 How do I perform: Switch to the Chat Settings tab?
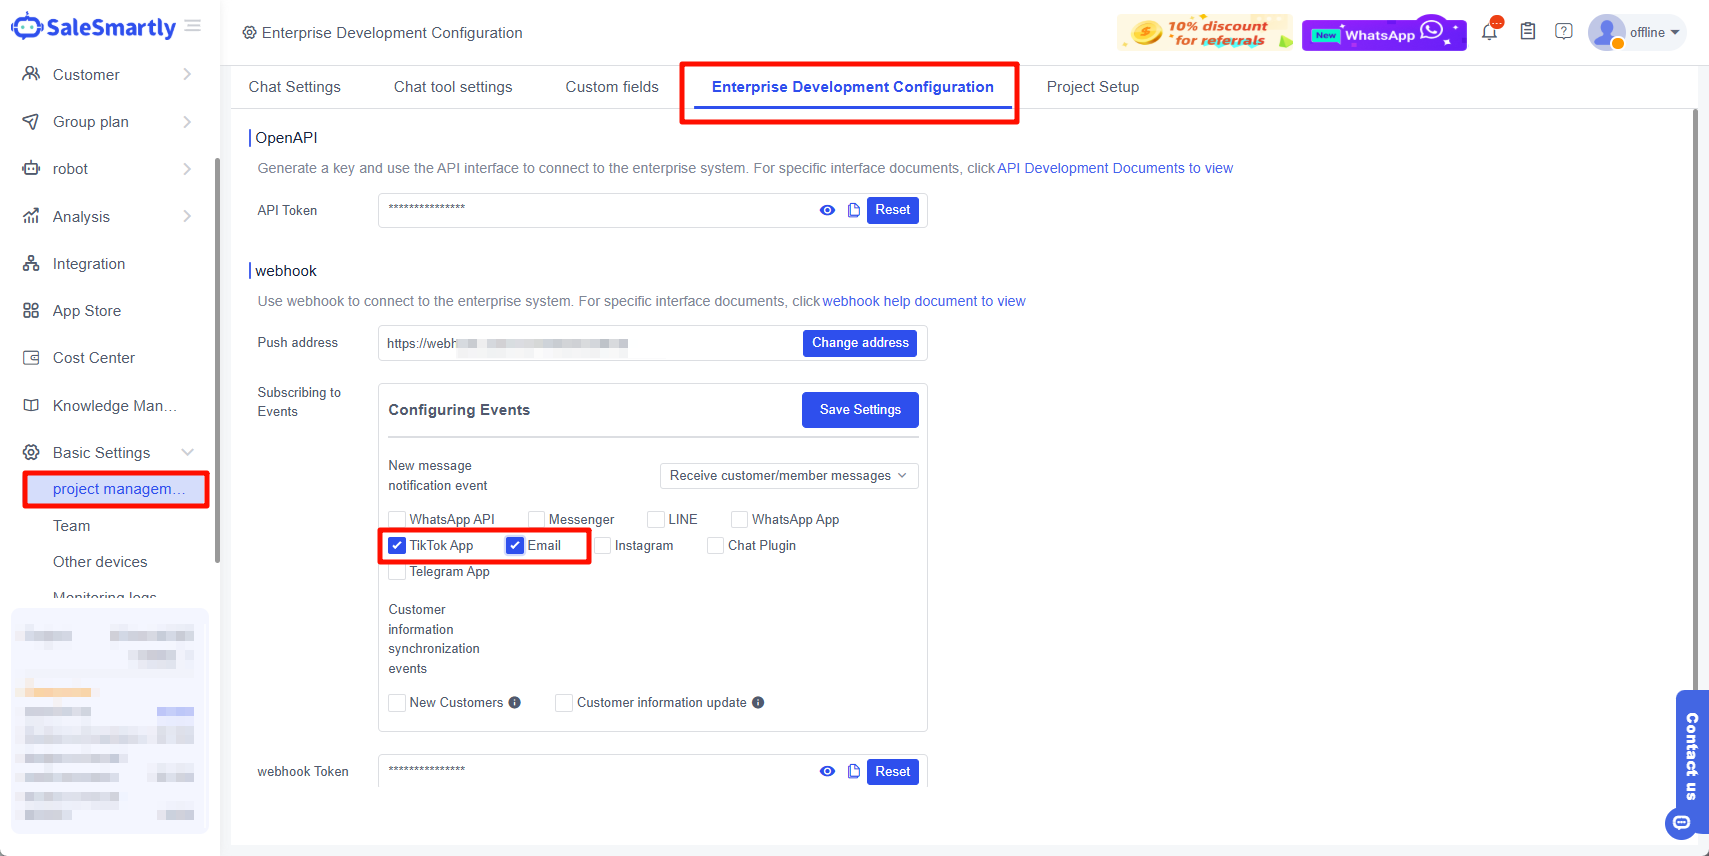tap(294, 87)
